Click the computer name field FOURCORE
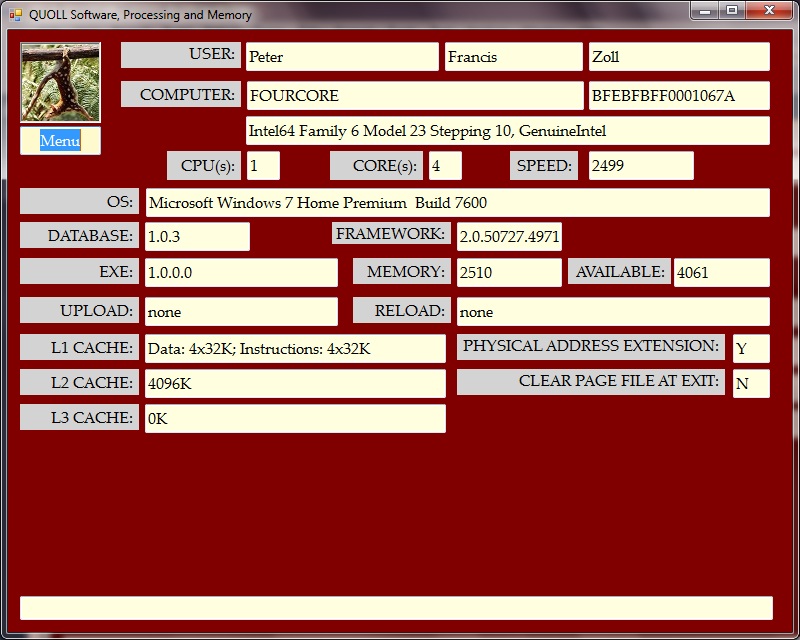 (x=414, y=96)
